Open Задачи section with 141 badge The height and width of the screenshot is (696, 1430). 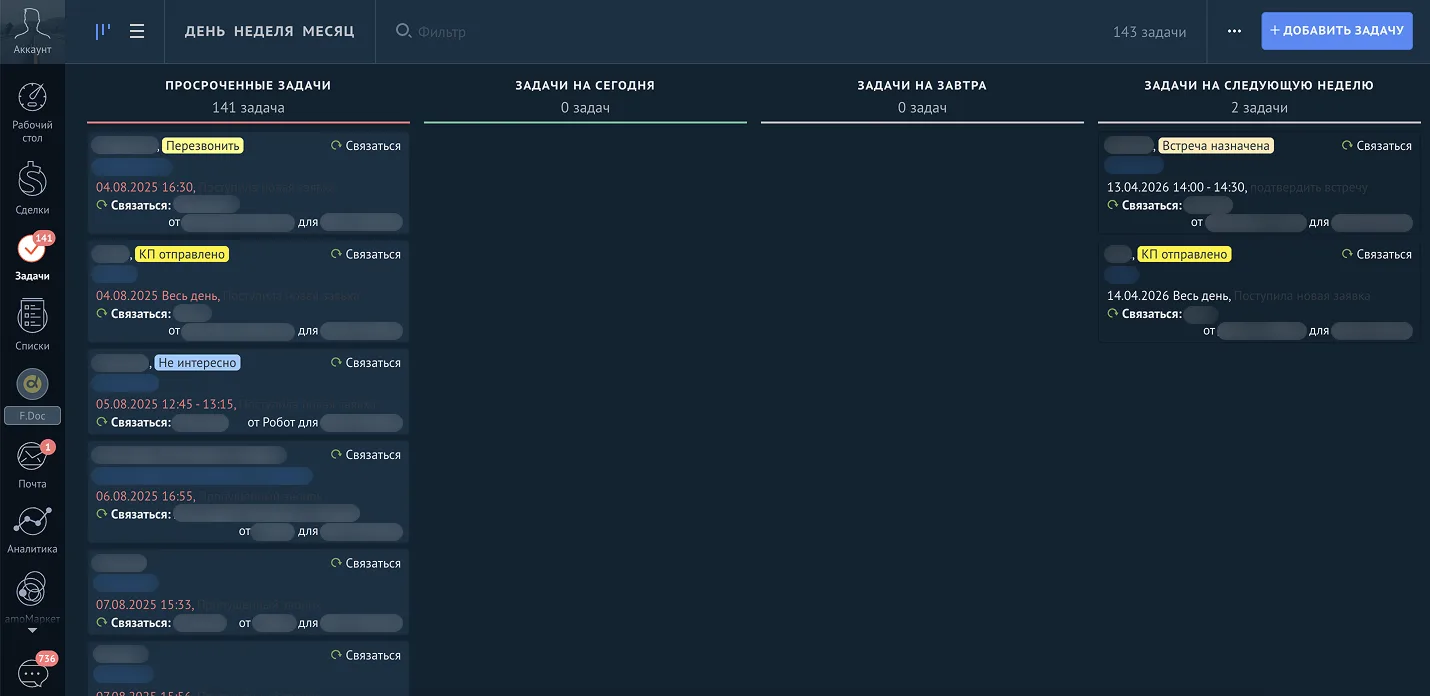(32, 256)
